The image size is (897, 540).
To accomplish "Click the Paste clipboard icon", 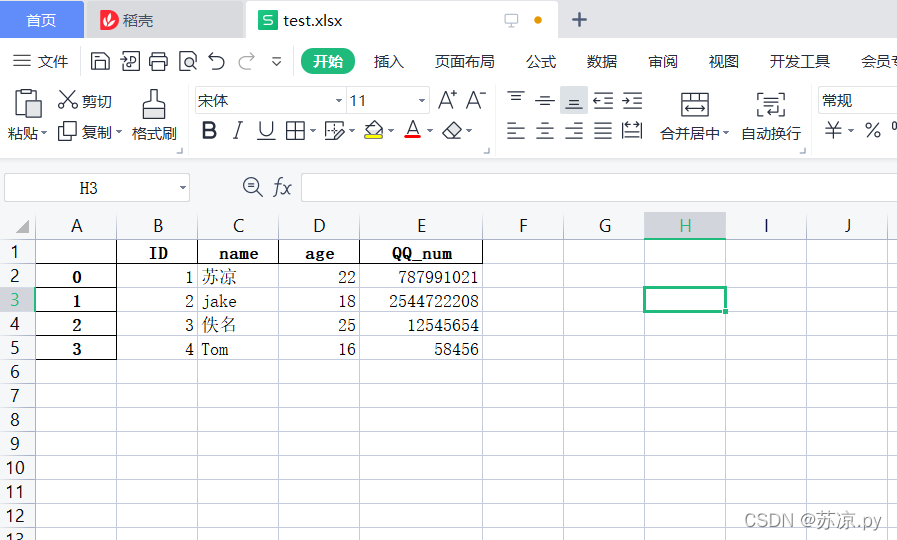I will [27, 103].
